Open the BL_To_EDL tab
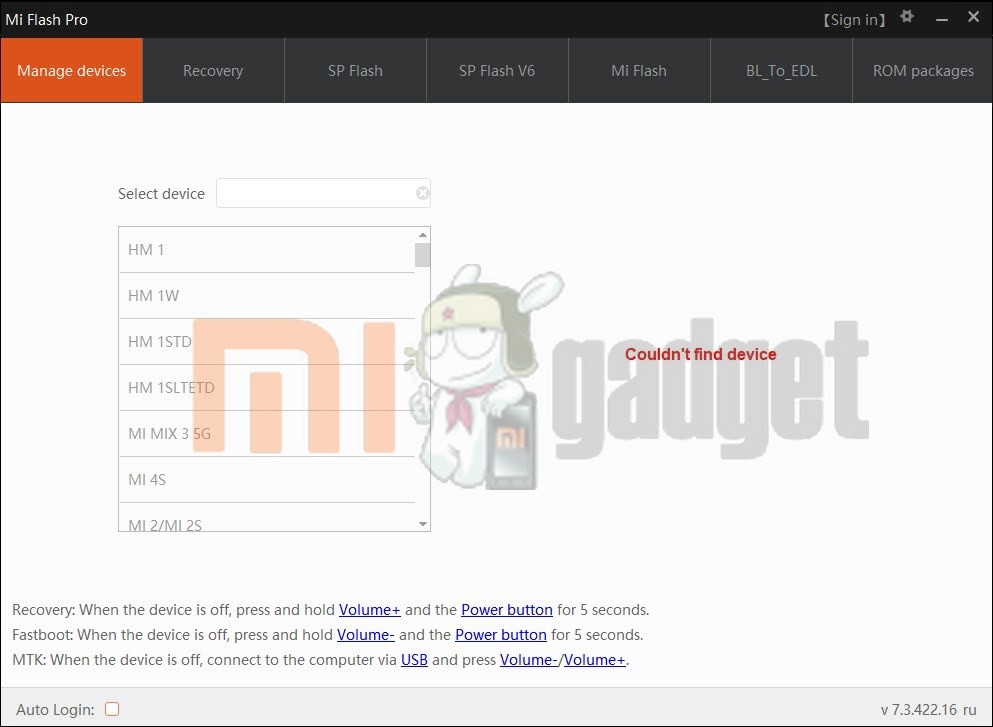 781,70
